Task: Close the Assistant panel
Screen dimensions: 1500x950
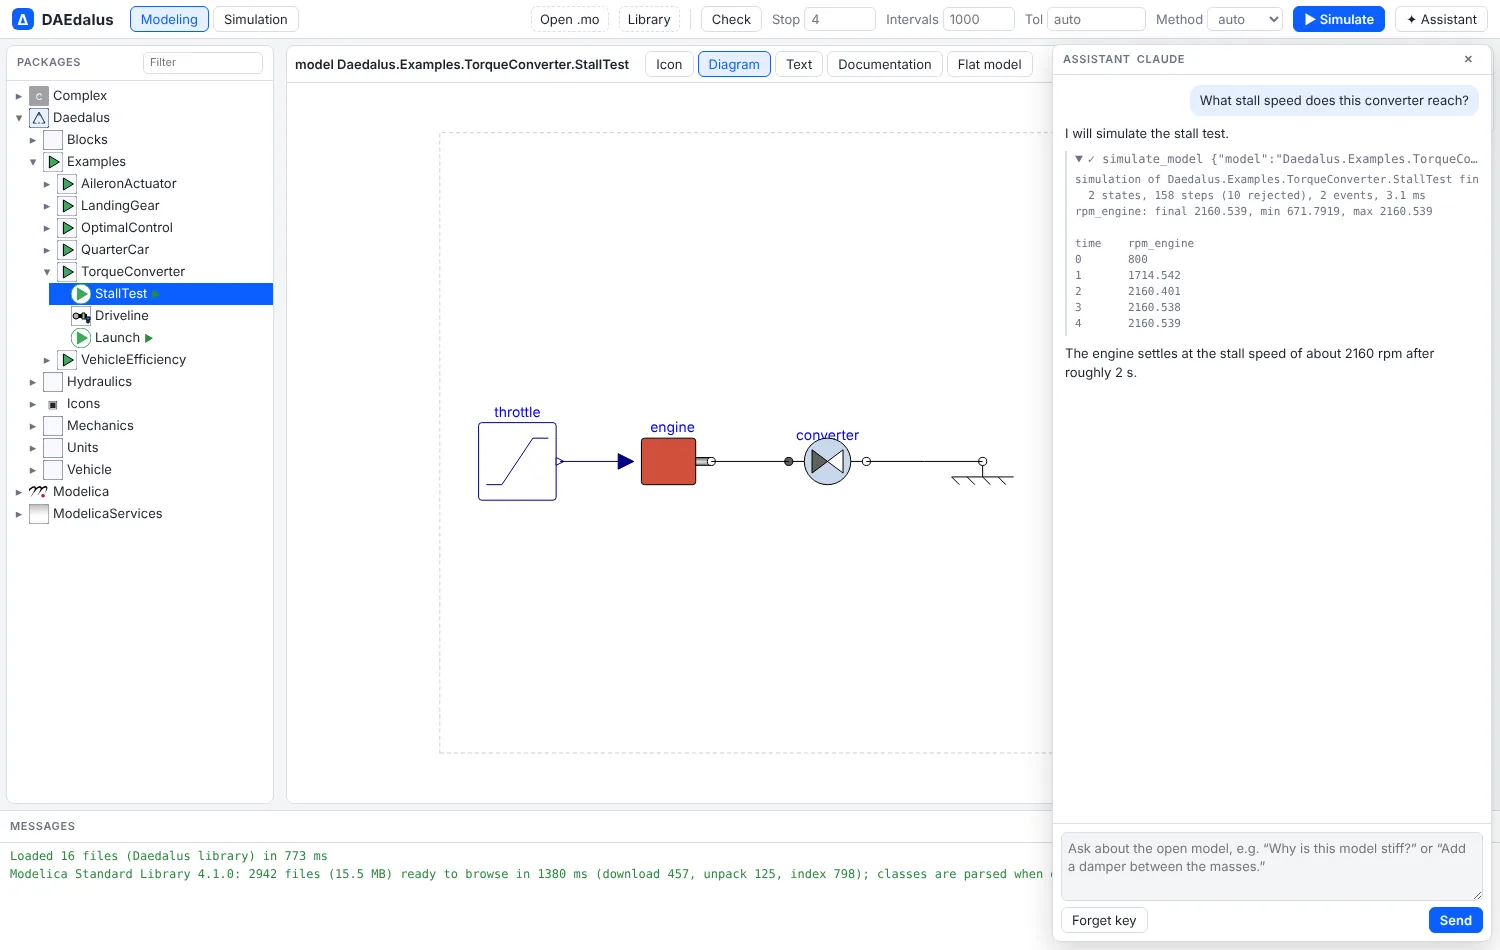Action: (x=1468, y=59)
